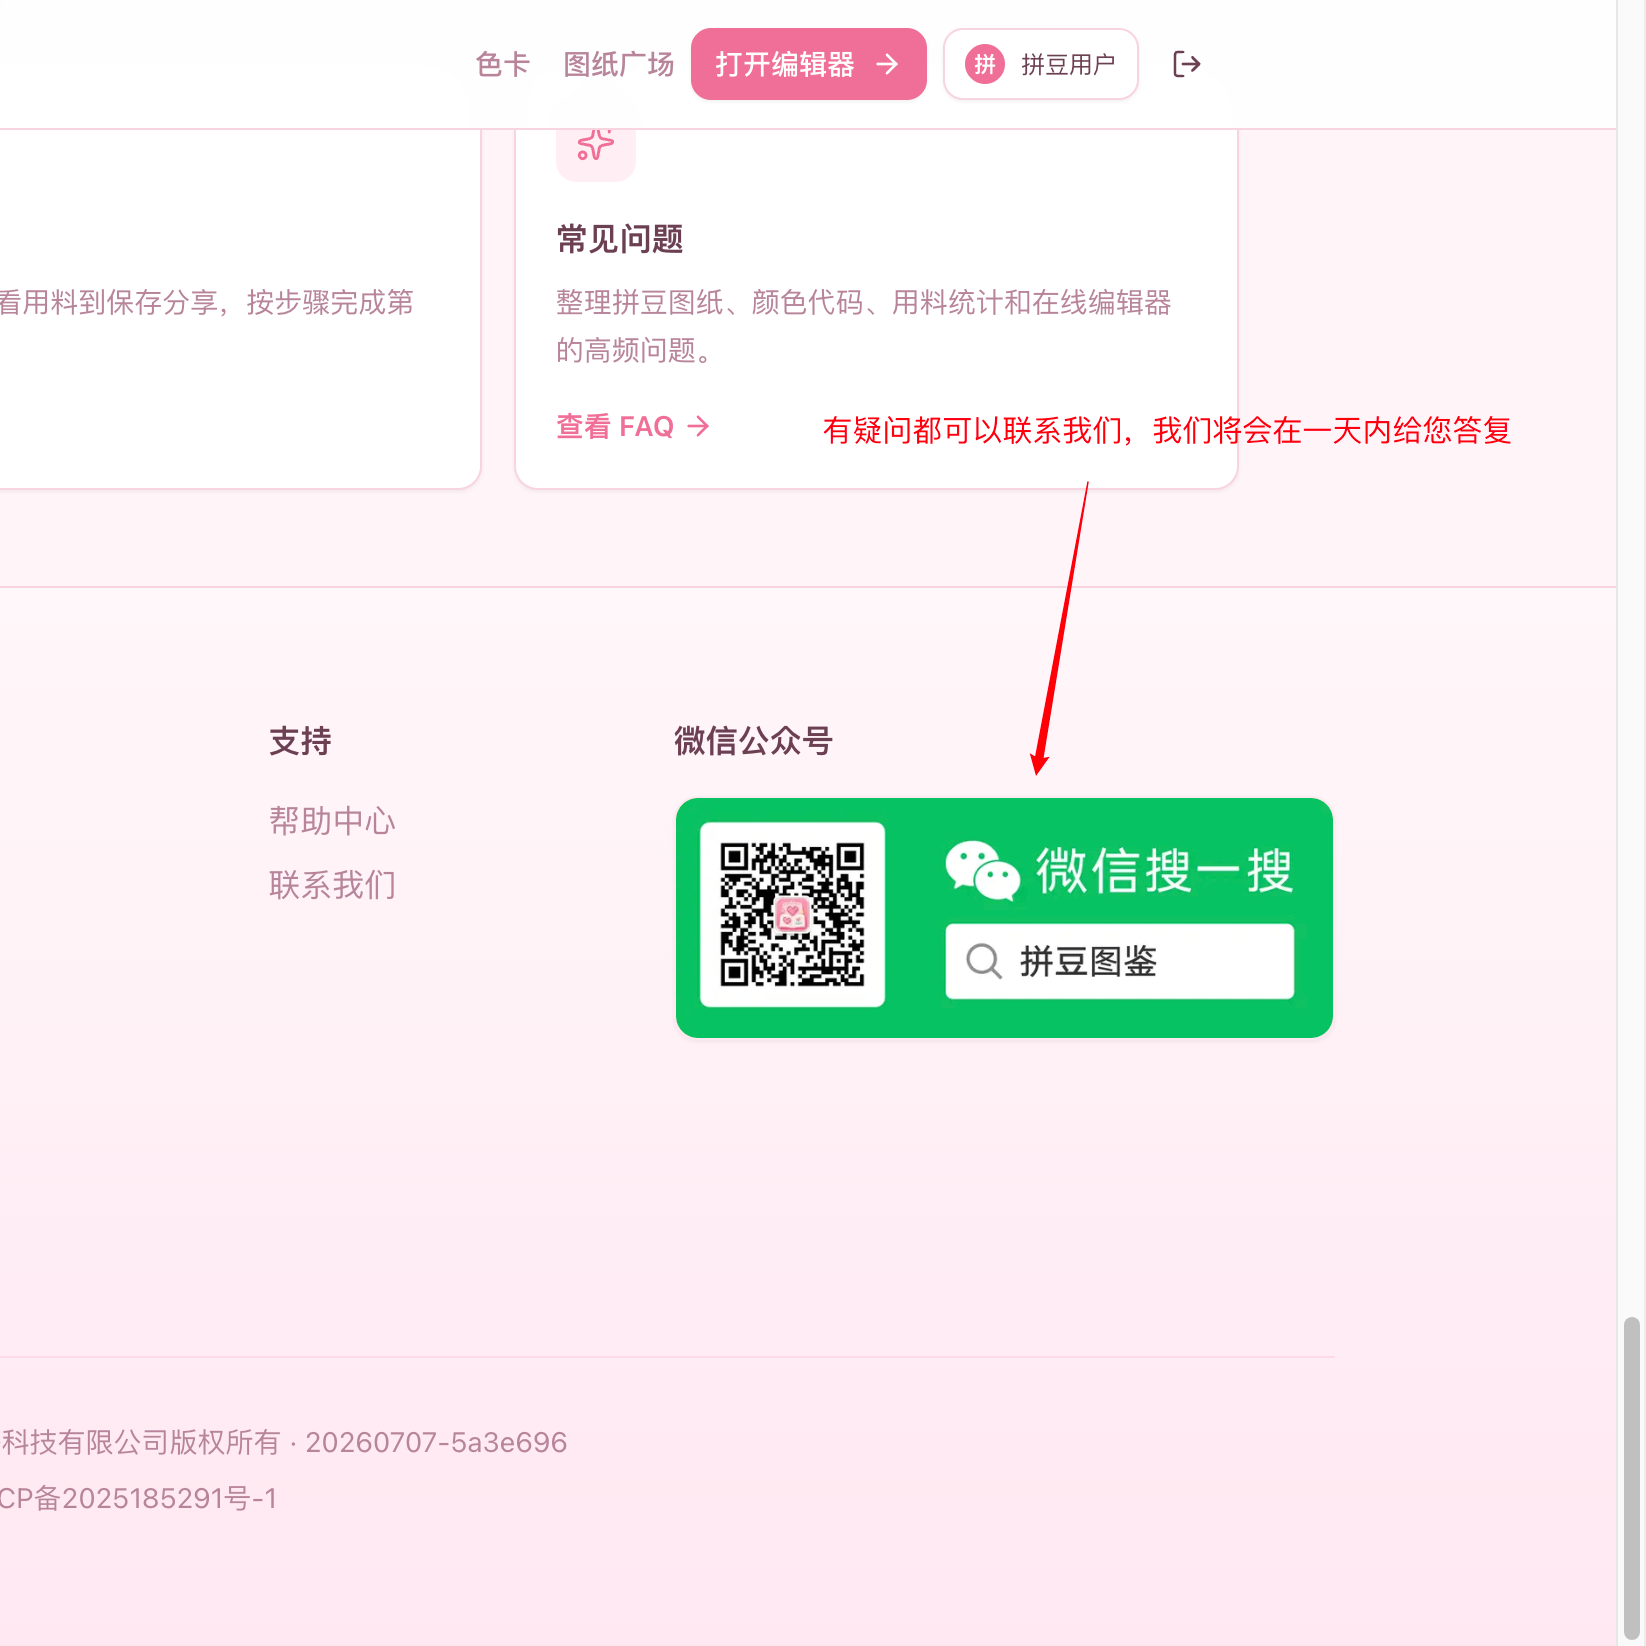The height and width of the screenshot is (1646, 1646).
Task: Open the 色卡 navigation item
Action: 503,64
